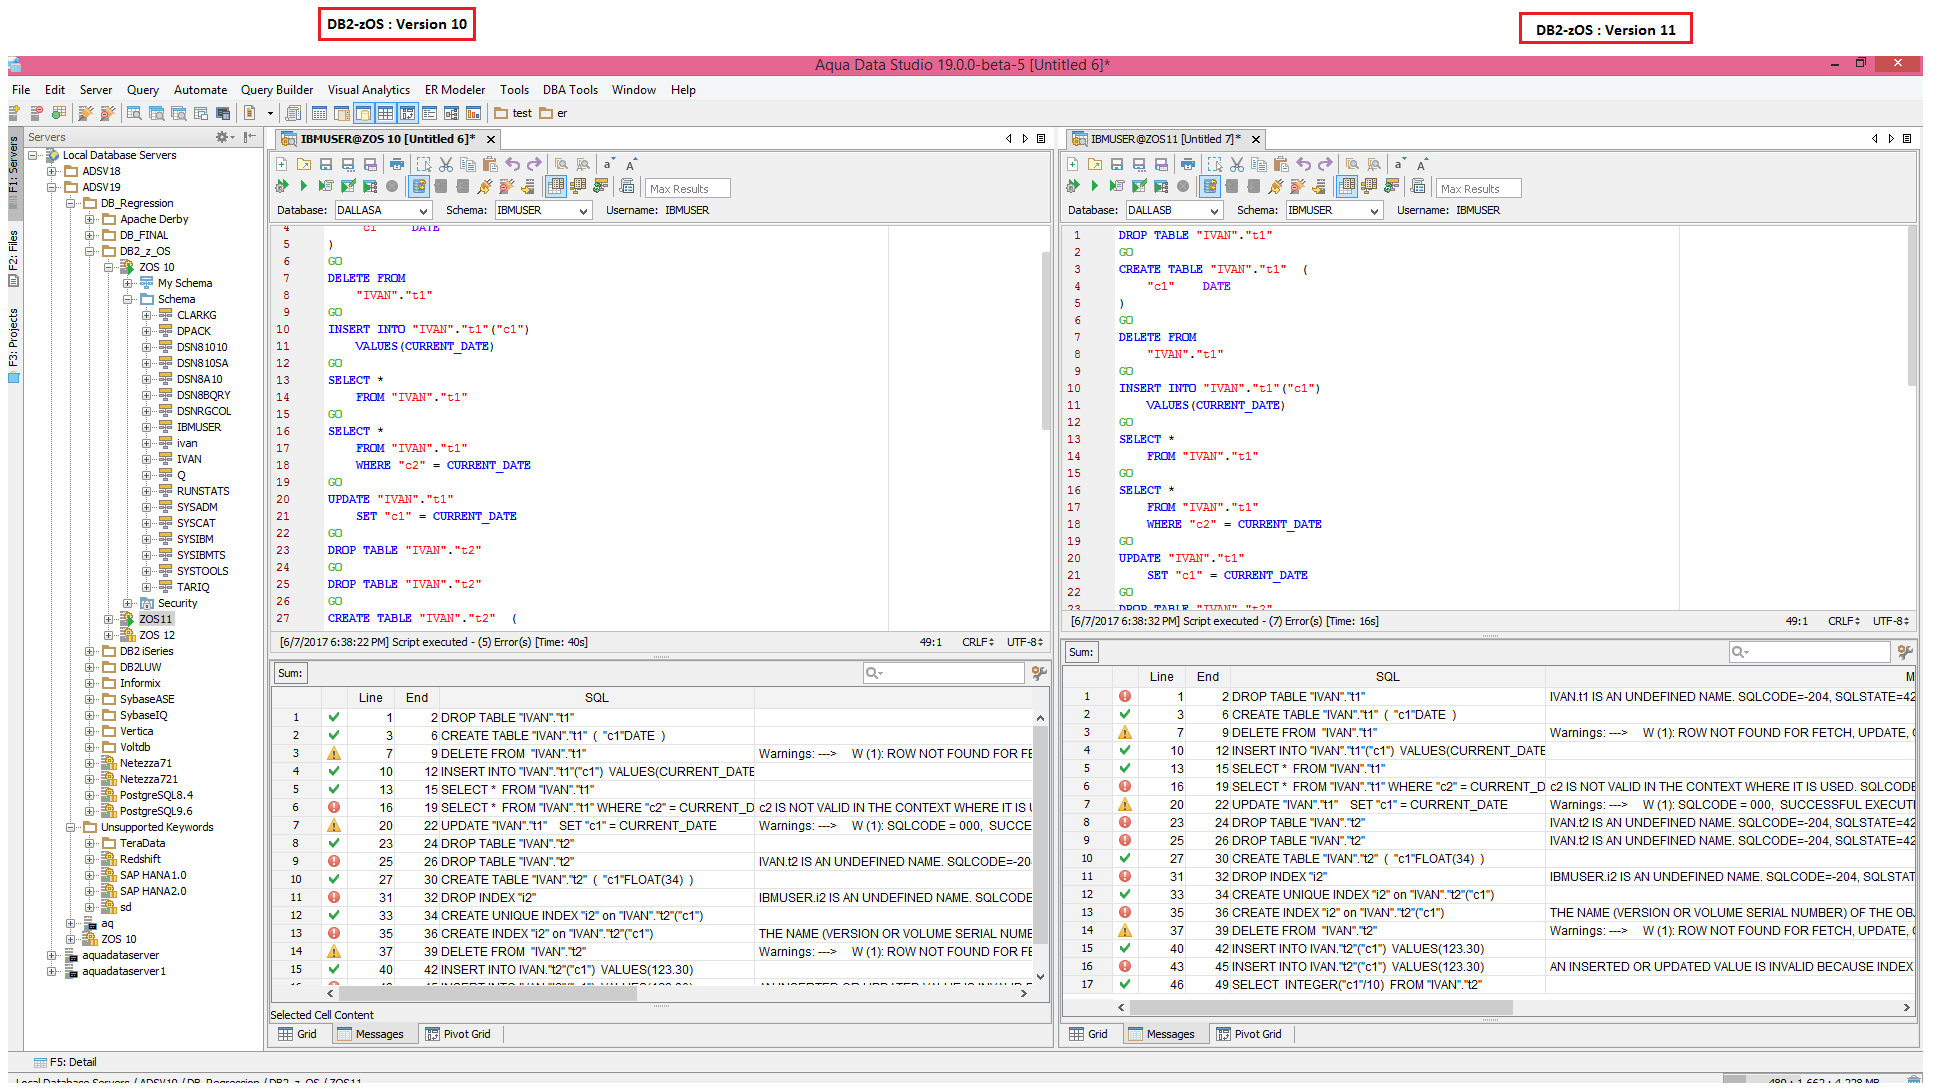This screenshot has height=1088, width=1944.
Task: Expand the ZOS11 server node
Action: (109, 619)
